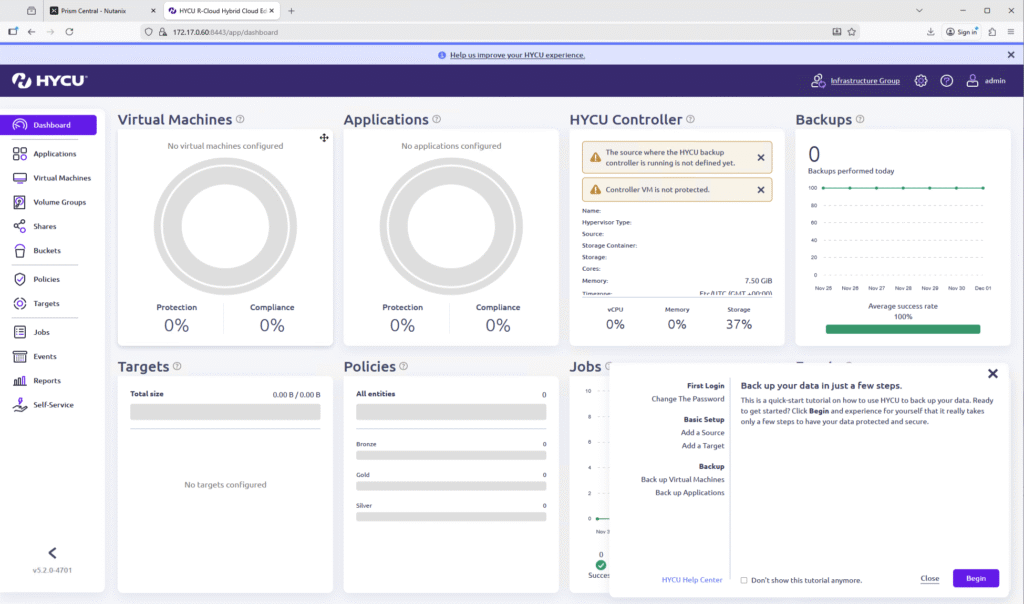Click the green average success rate bar

tap(902, 329)
